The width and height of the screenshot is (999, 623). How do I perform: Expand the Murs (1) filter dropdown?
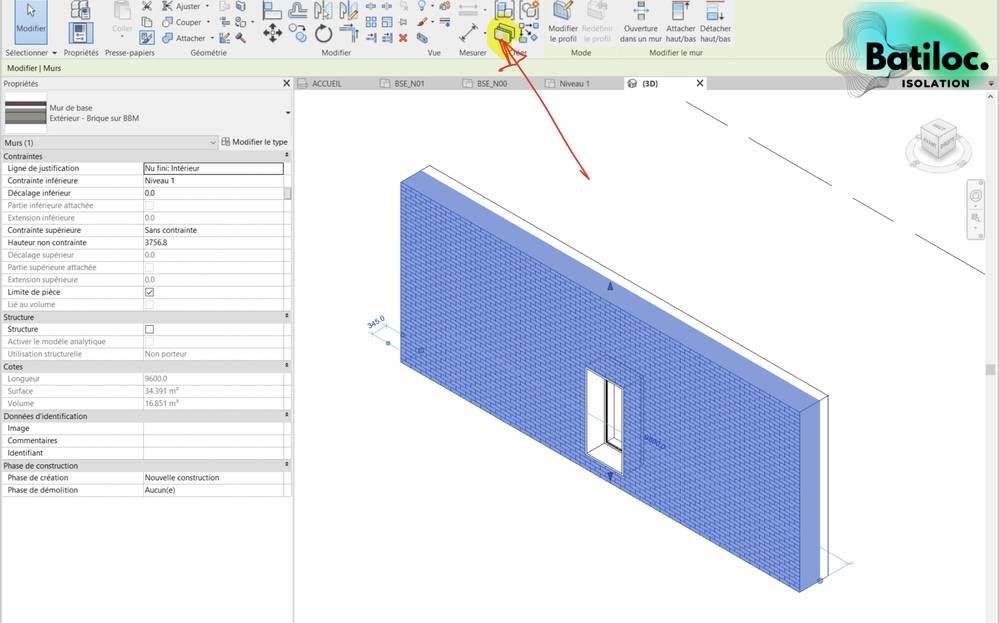(213, 143)
